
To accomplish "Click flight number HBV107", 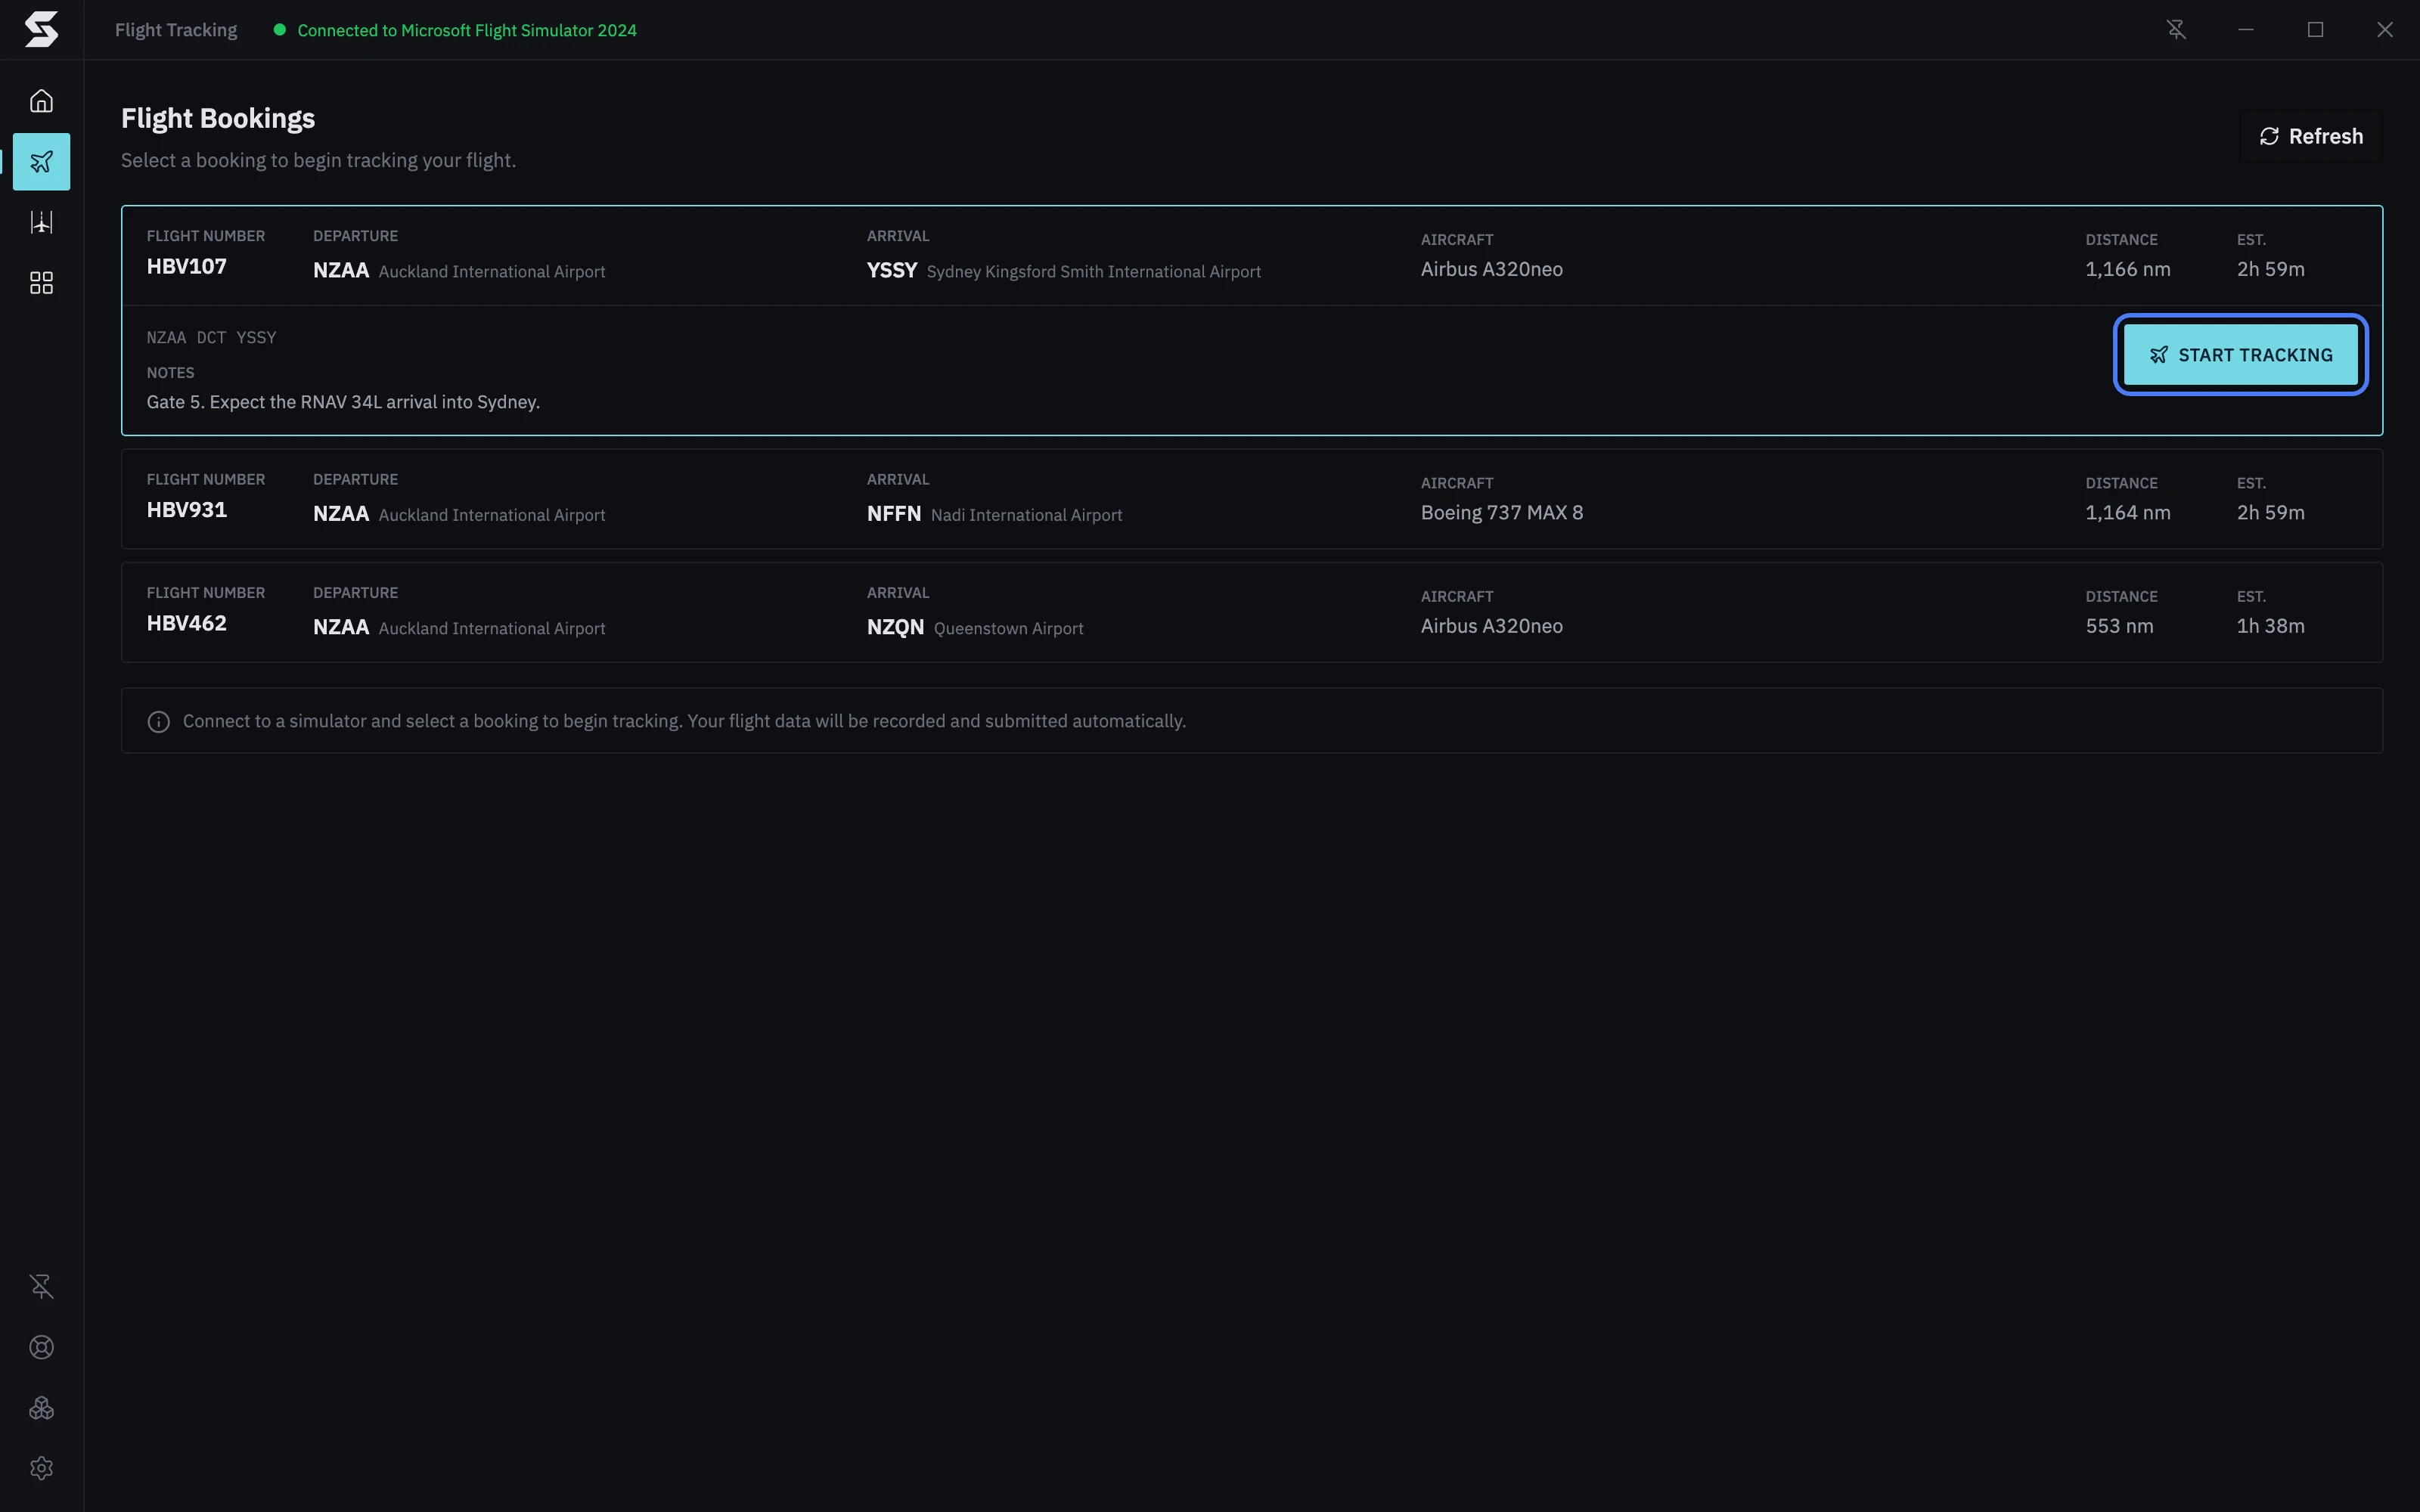I will point(187,267).
